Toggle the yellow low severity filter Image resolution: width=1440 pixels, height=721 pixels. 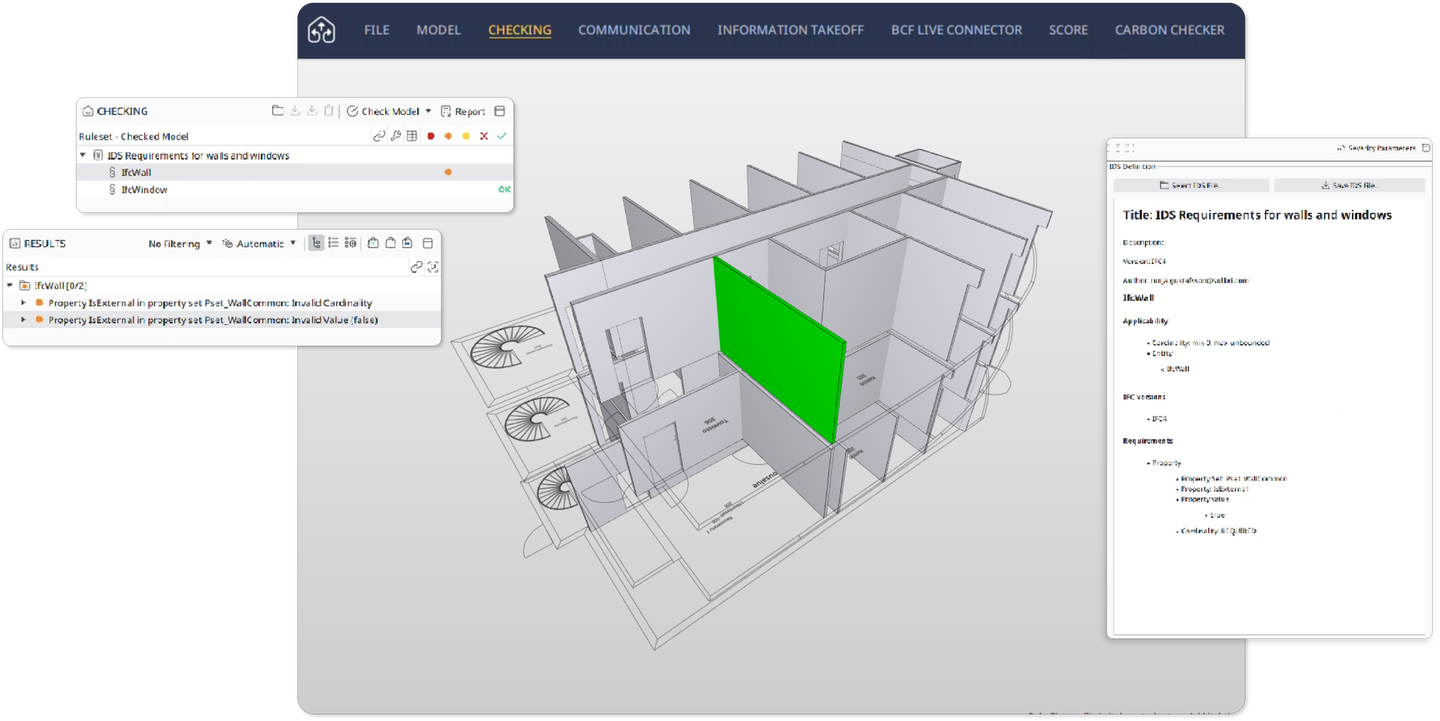(466, 136)
